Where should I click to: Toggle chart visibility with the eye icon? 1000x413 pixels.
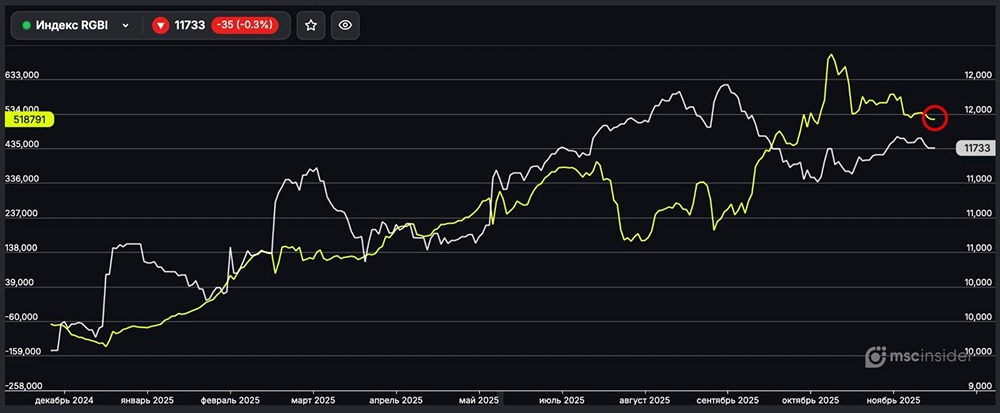345,26
